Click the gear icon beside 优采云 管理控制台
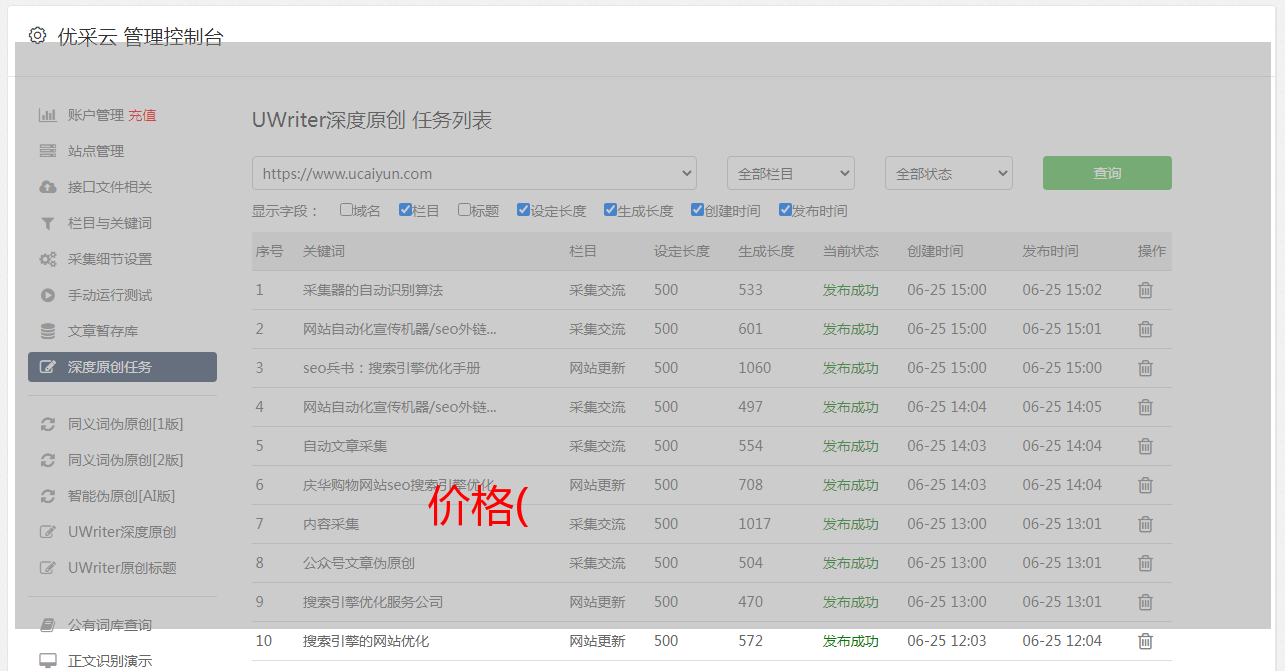Image resolution: width=1285 pixels, height=671 pixels. 37,36
